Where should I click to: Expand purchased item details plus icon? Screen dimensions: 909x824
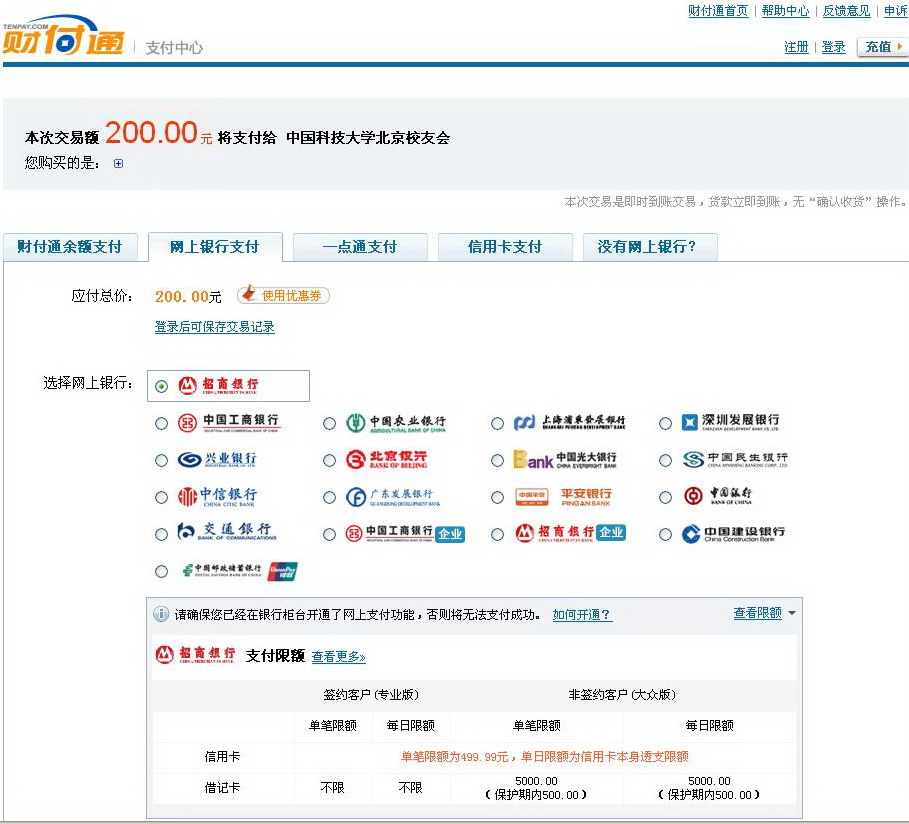pos(118,164)
